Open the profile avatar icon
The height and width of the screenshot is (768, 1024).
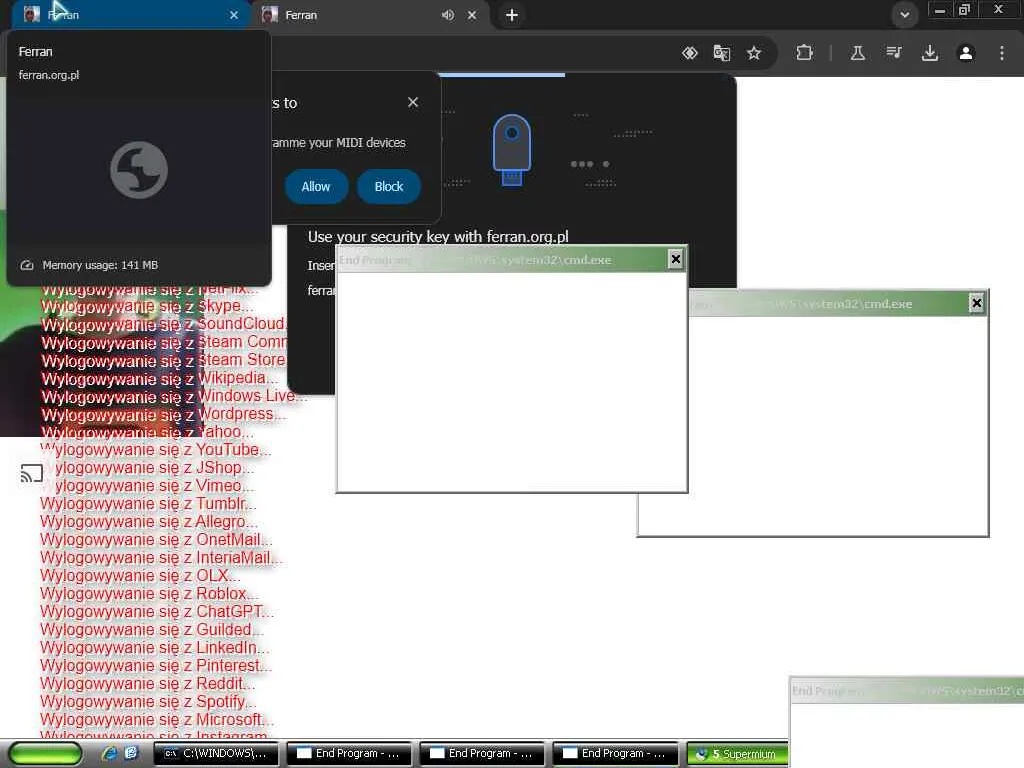(966, 53)
